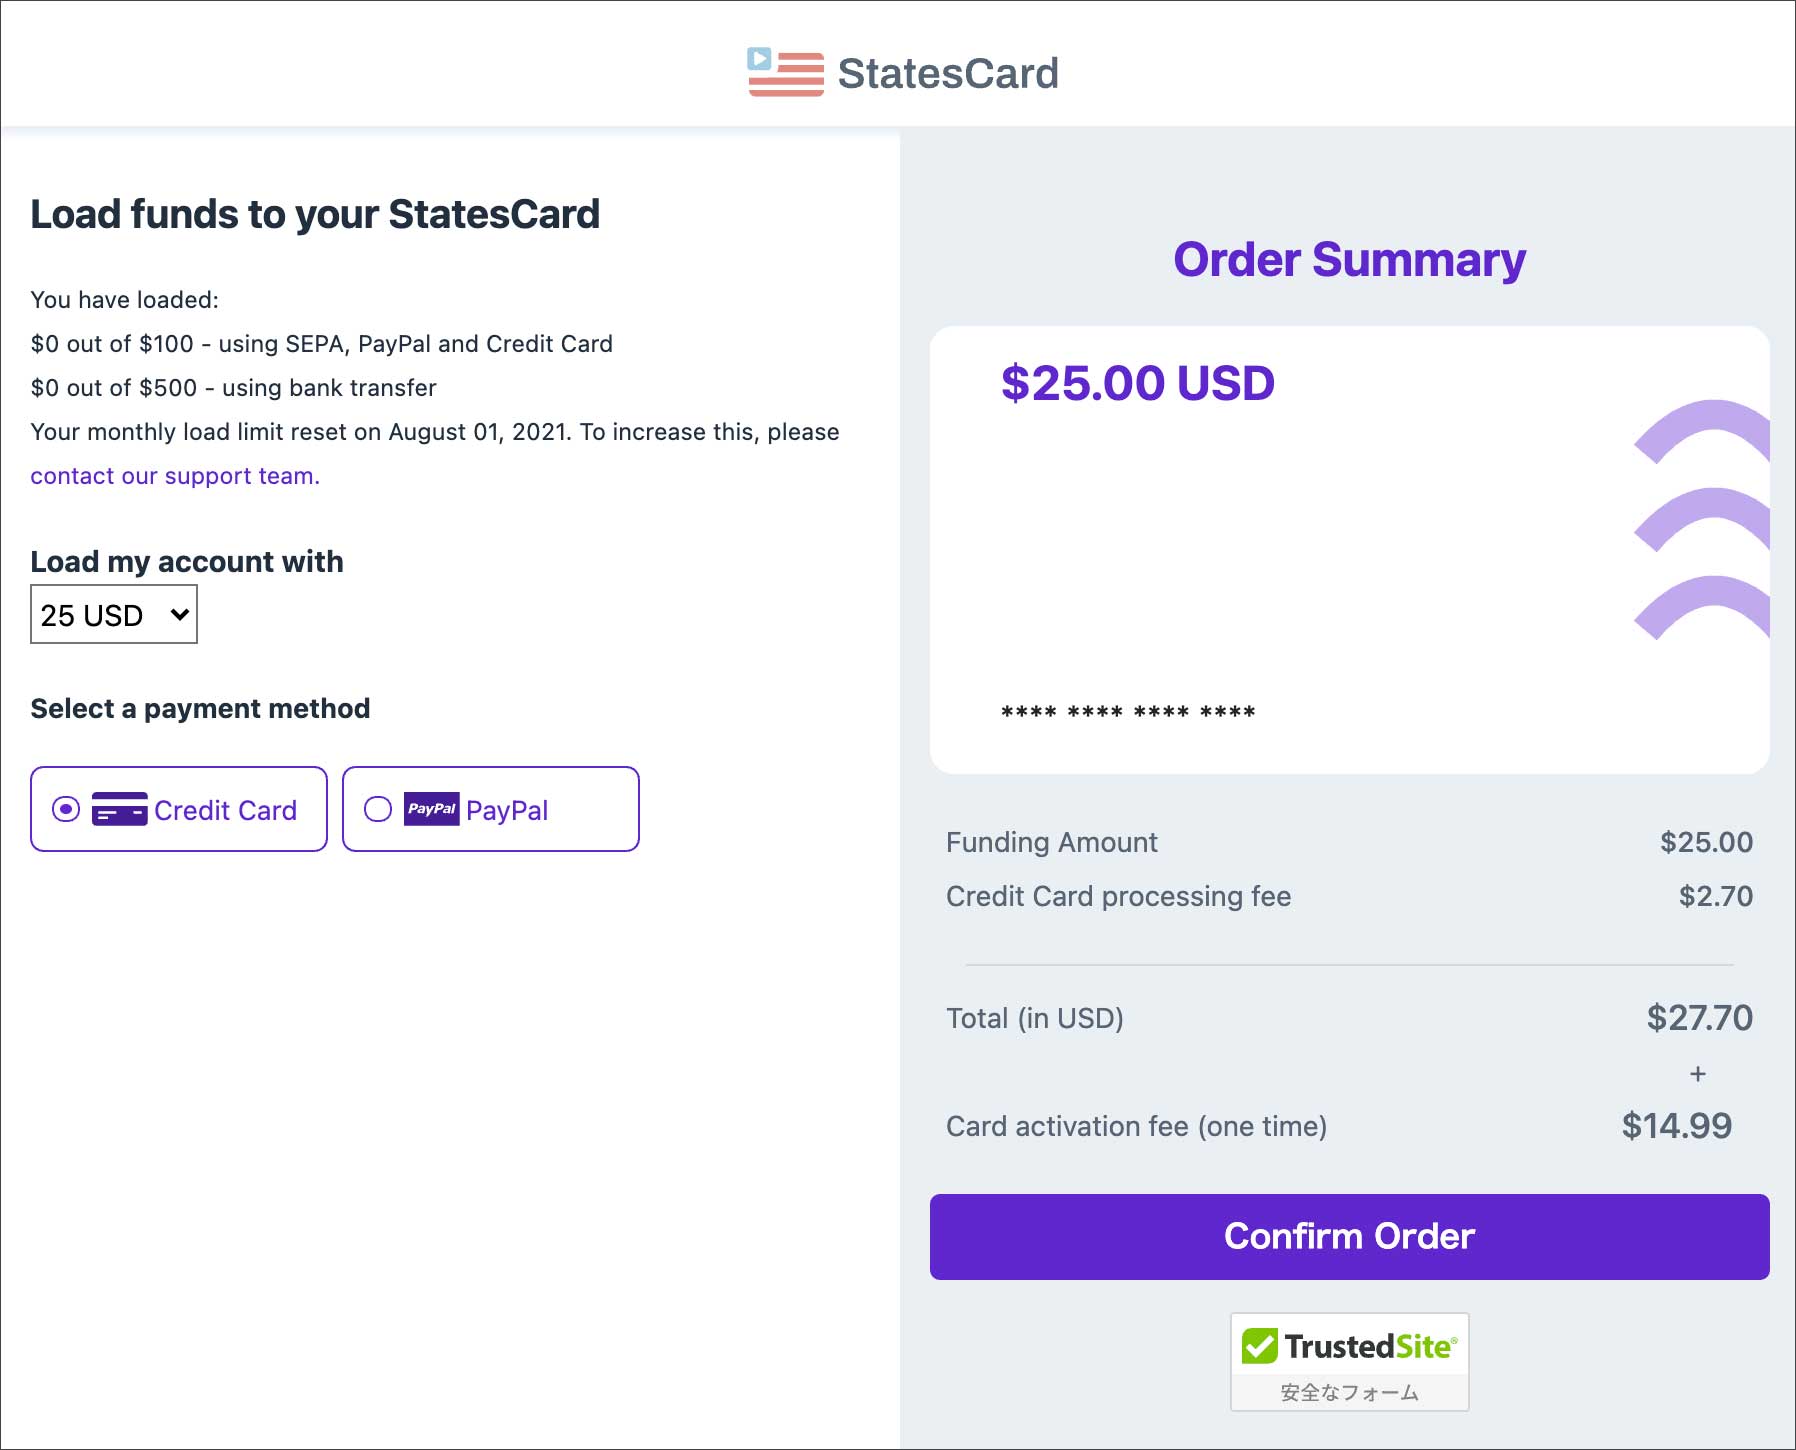This screenshot has width=1796, height=1450.
Task: Click the TrustedSite green checkmark icon
Action: (1260, 1346)
